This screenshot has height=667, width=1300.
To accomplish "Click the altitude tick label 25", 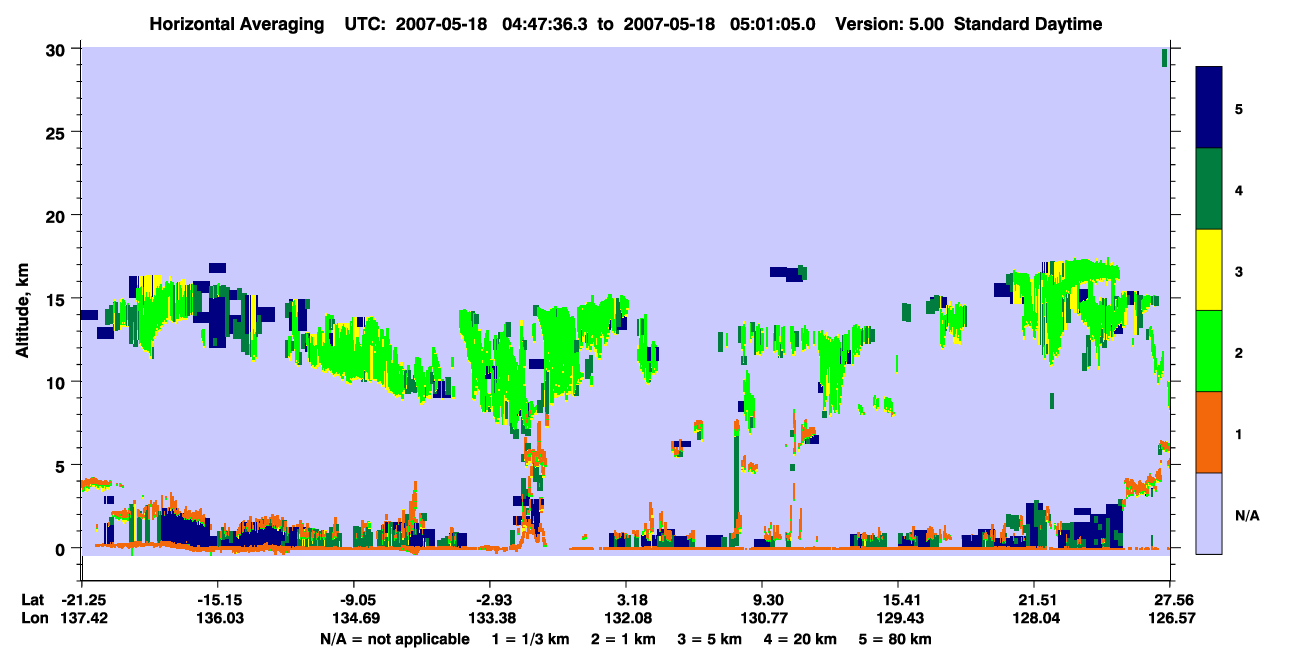I will pyautogui.click(x=58, y=132).
